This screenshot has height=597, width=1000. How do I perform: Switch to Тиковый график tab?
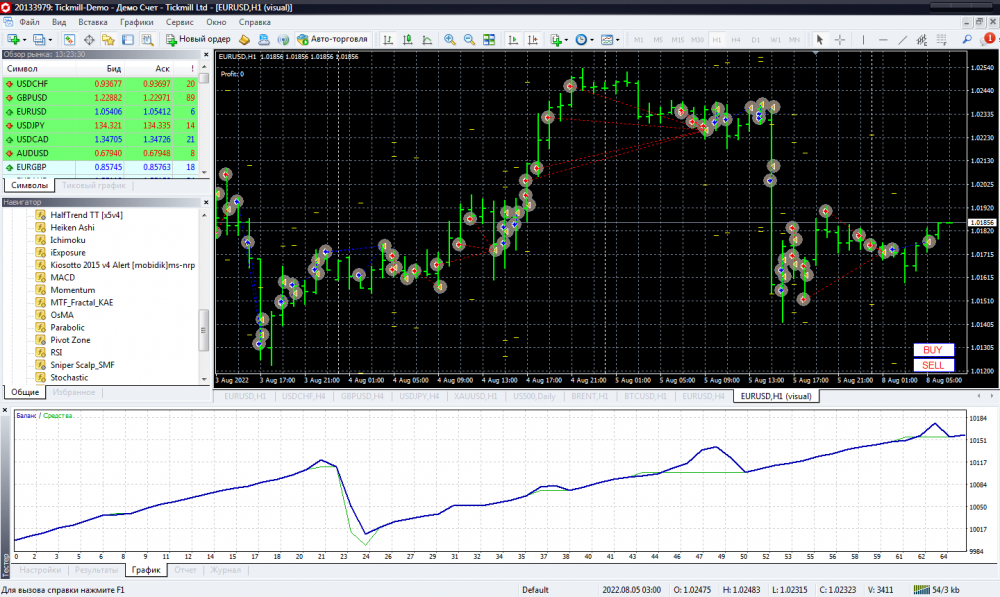click(94, 186)
